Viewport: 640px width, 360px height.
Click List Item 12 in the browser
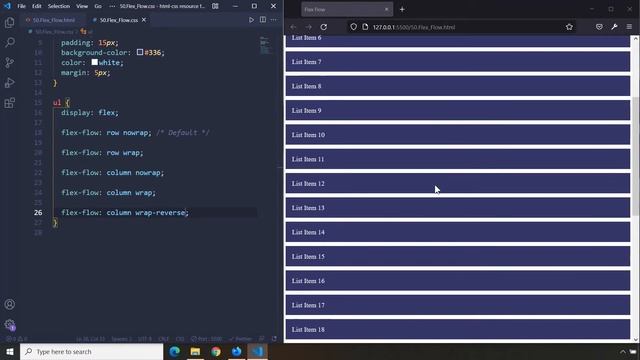tap(458, 183)
